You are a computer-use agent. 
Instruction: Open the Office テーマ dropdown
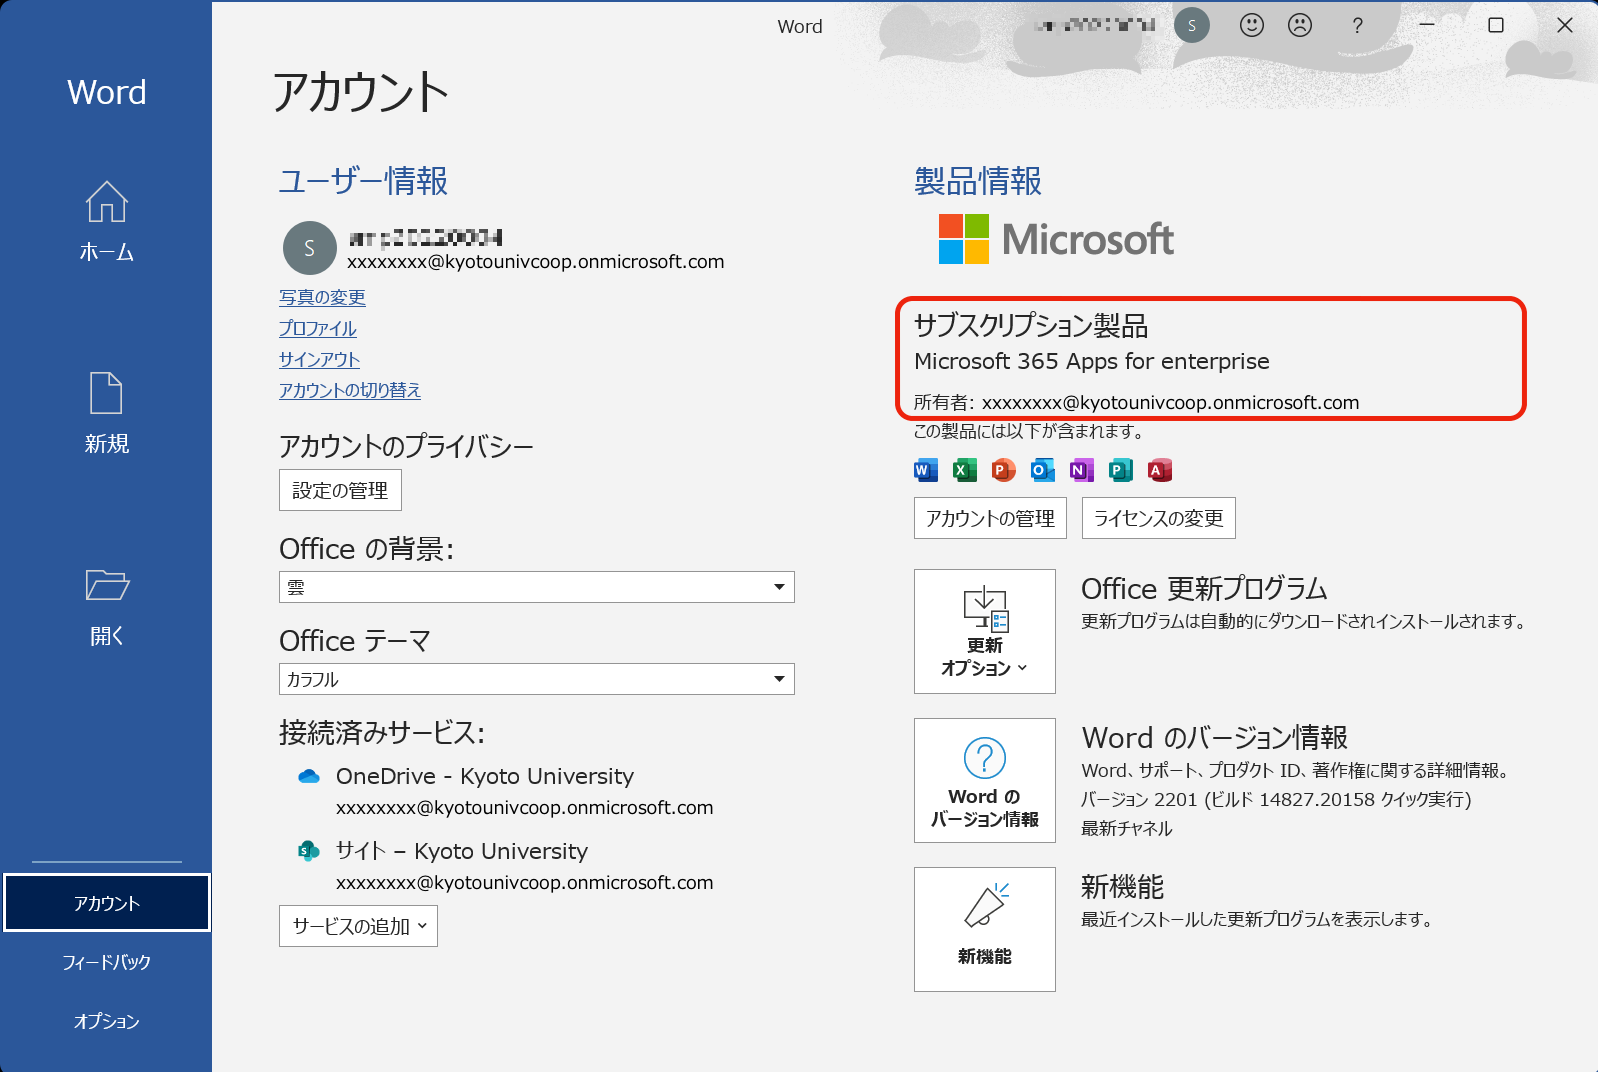tap(536, 679)
